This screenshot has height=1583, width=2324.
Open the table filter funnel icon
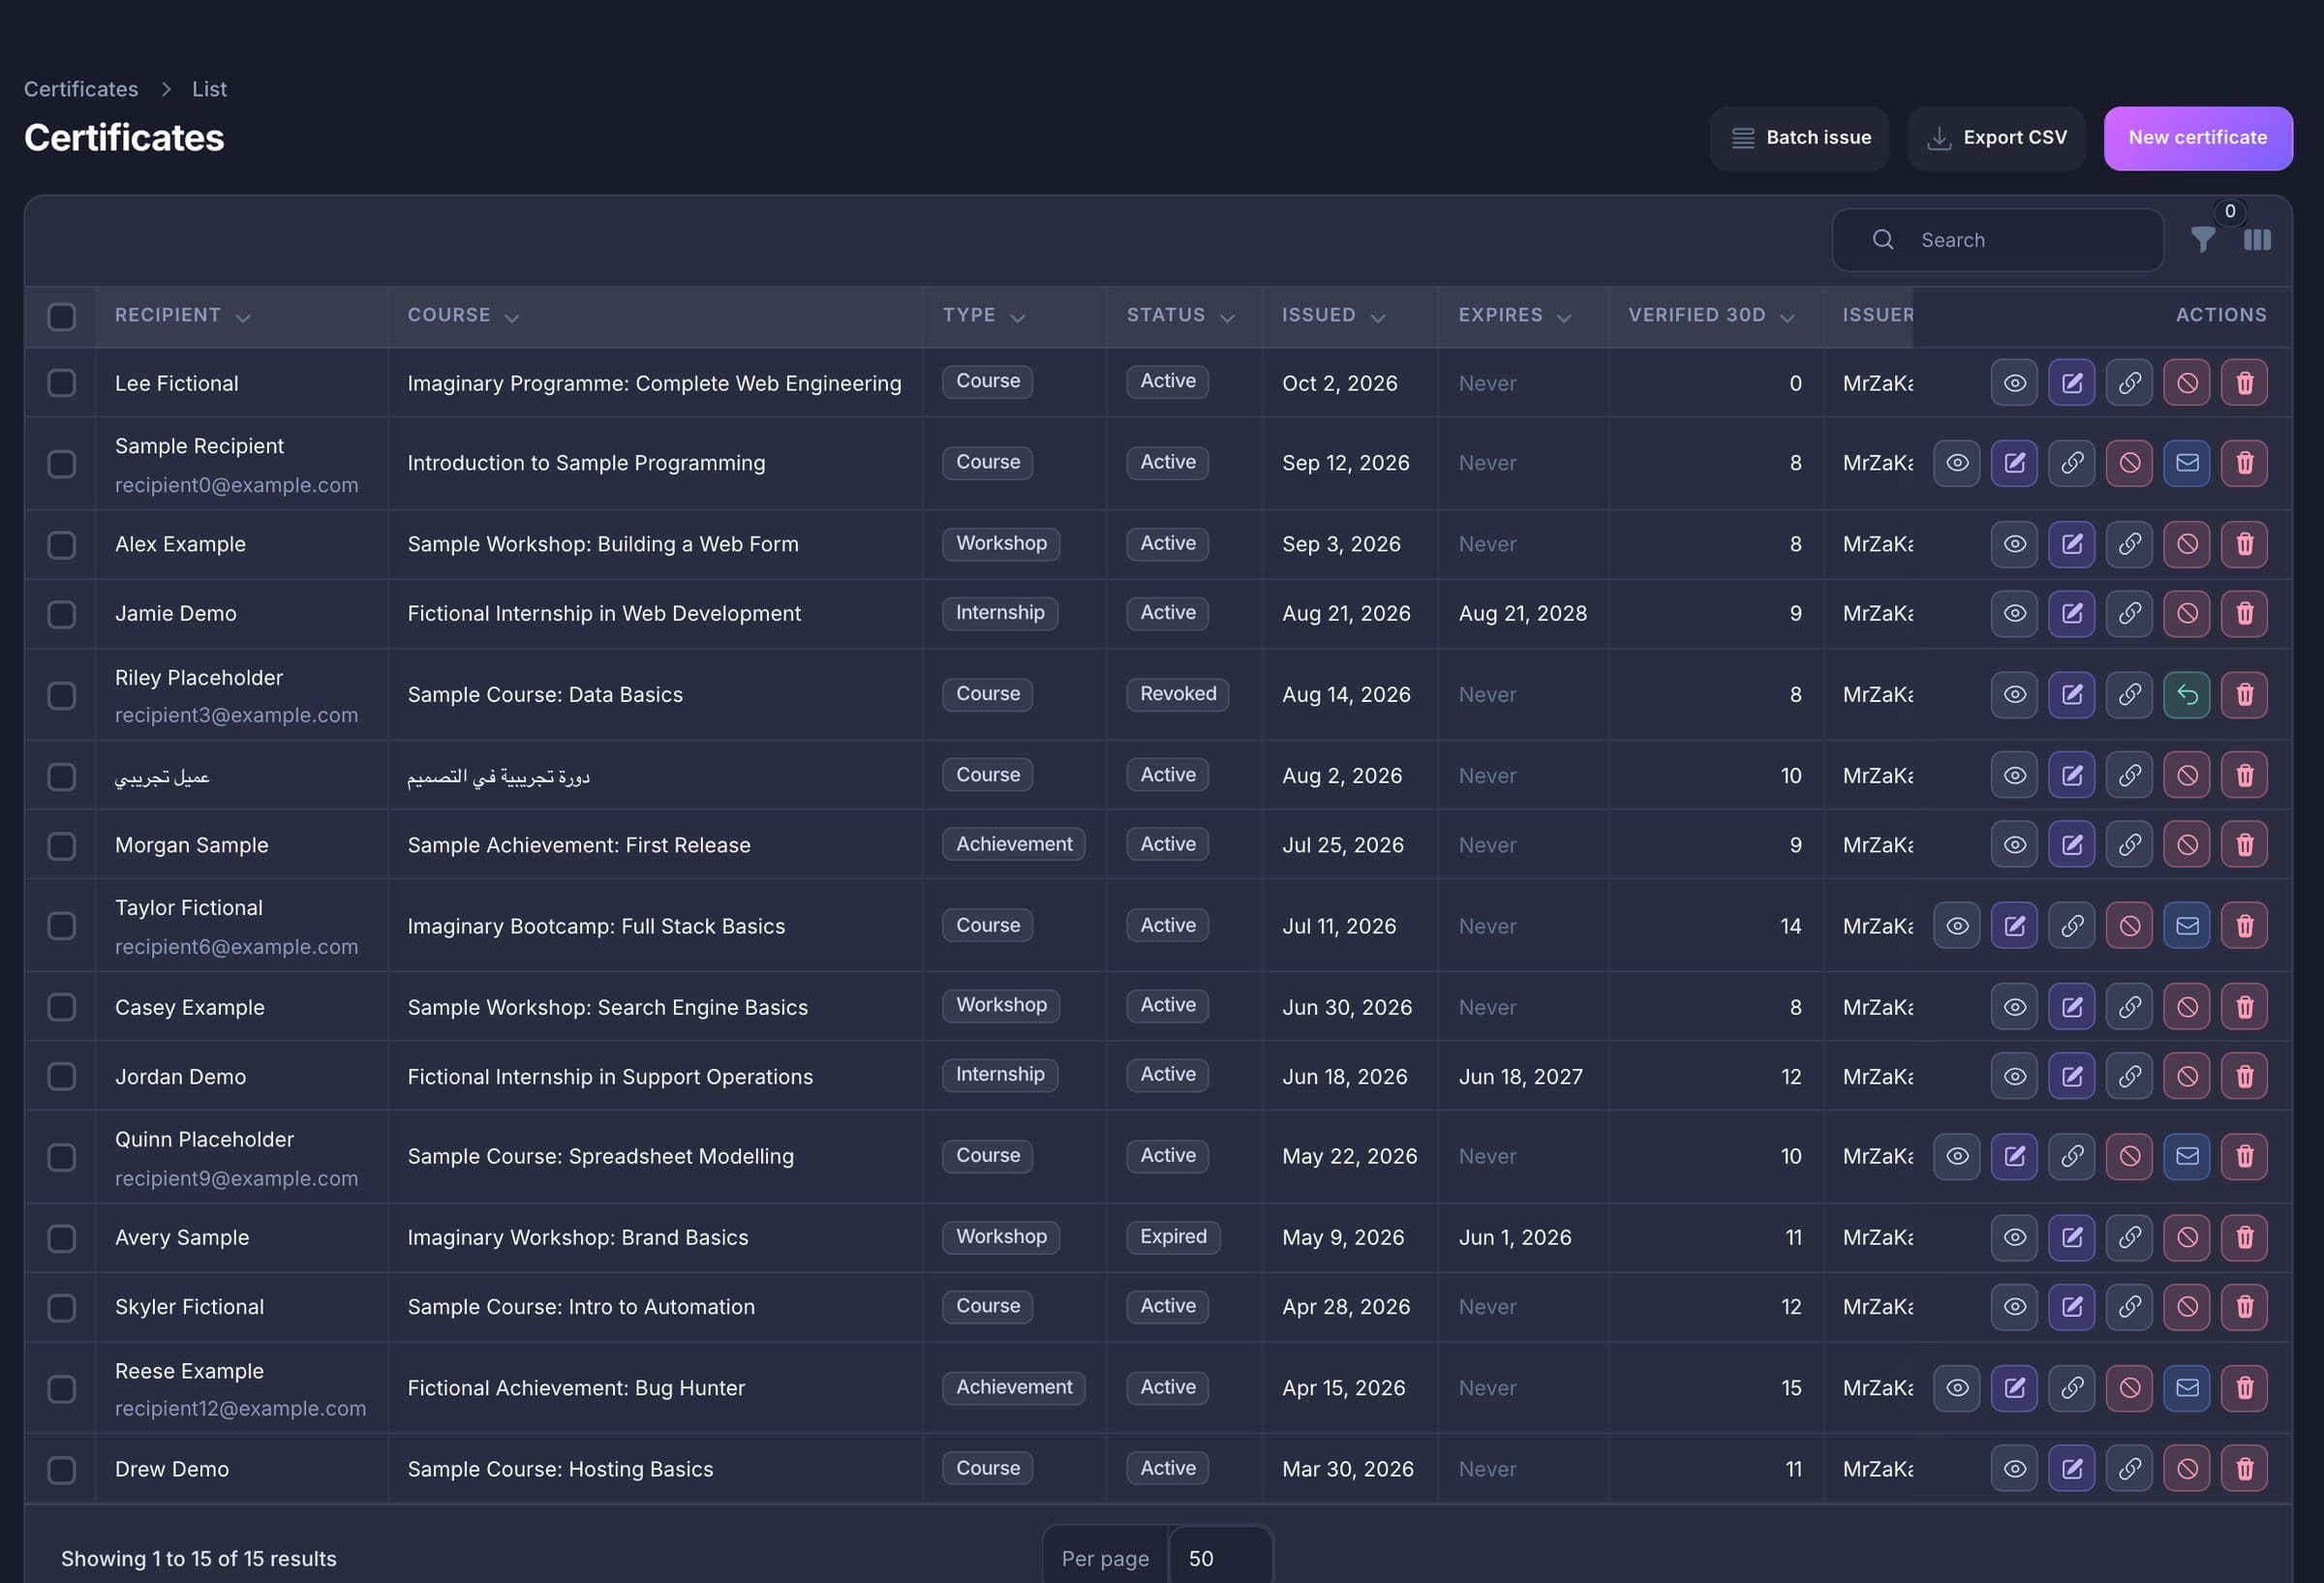tap(2202, 240)
